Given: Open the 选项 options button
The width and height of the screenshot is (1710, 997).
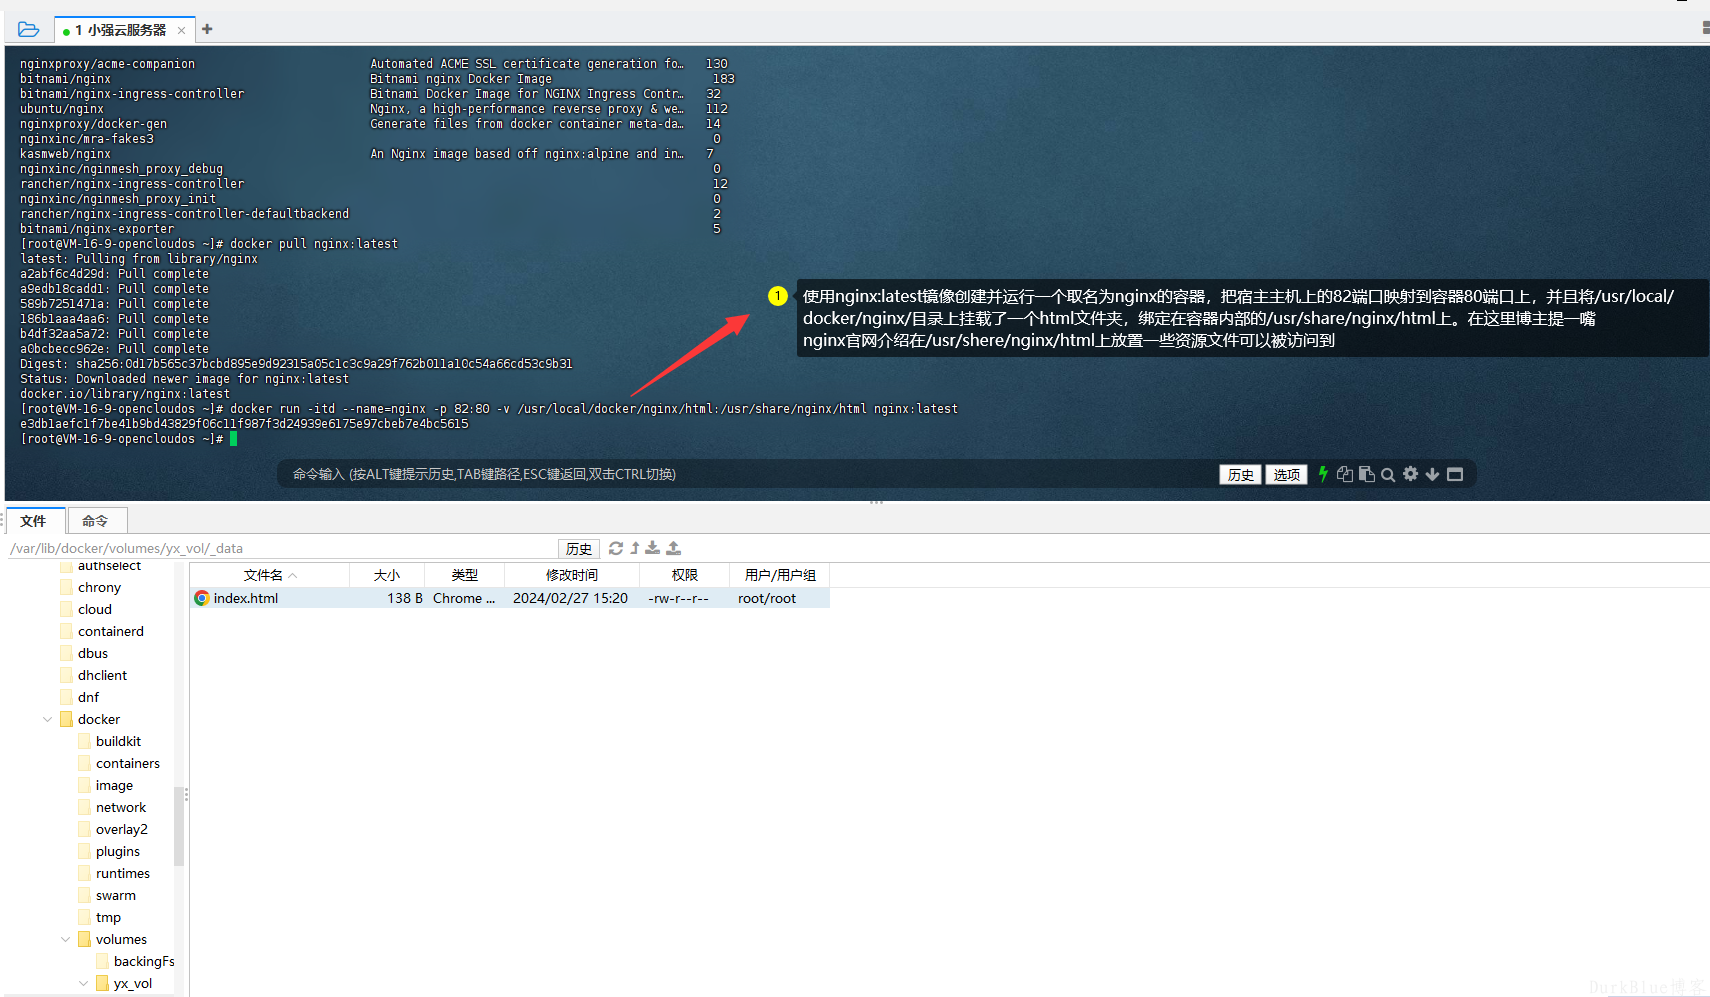Looking at the screenshot, I should (1286, 474).
